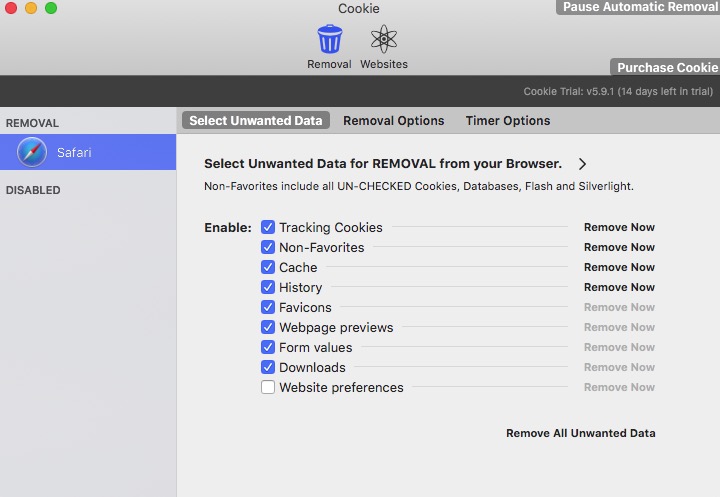
Task: Click Remove Now for Website preferences
Action: coord(619,387)
